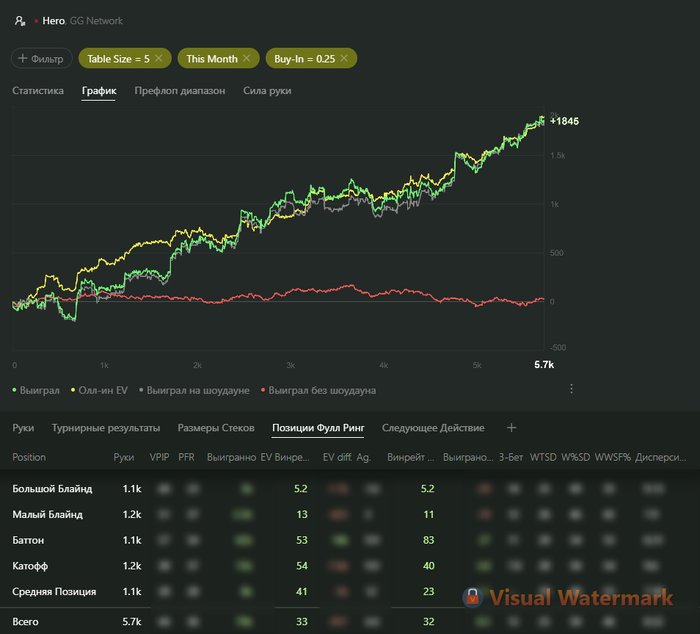Switch to the Руки report tab
700x634 pixels.
pyautogui.click(x=23, y=428)
